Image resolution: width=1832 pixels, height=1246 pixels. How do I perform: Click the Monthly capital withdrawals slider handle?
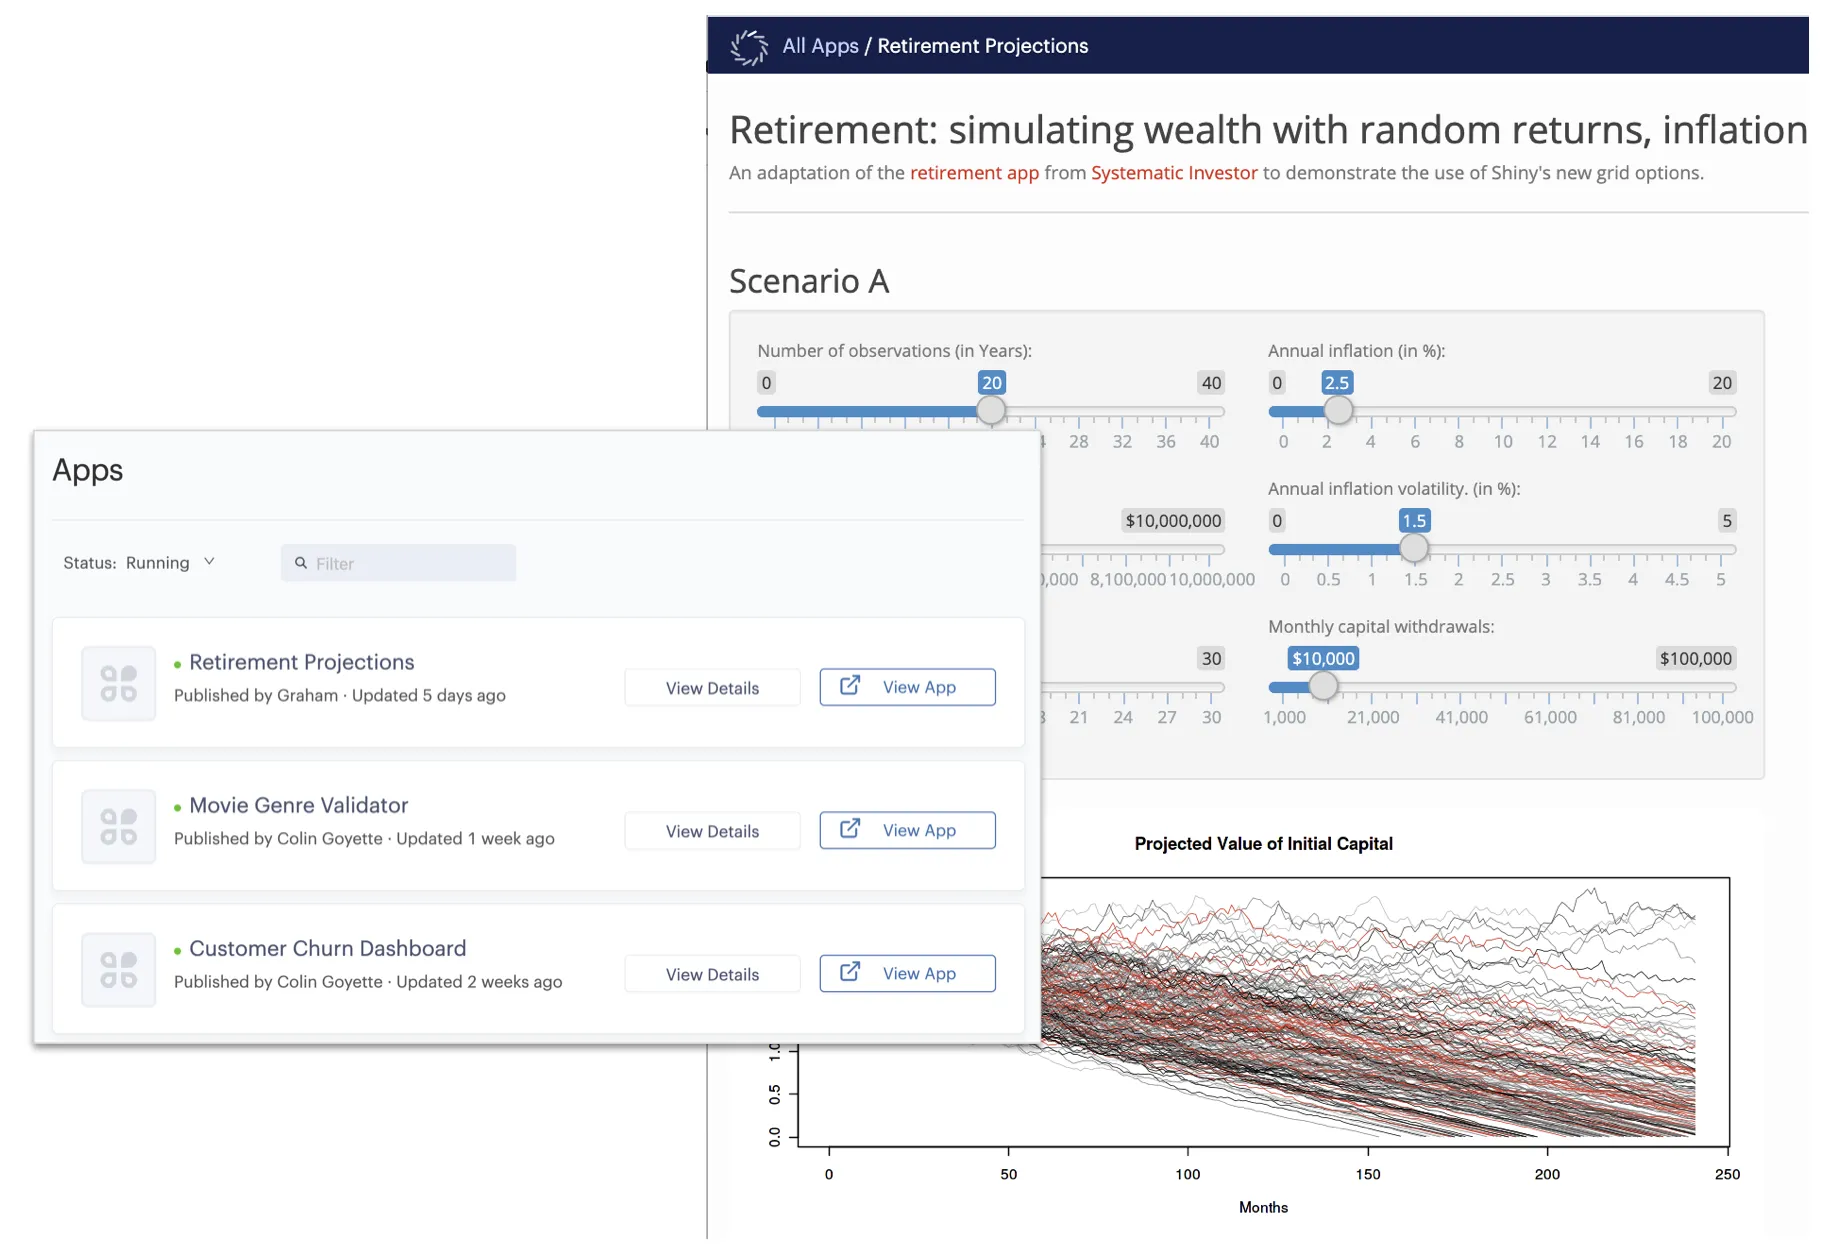pyautogui.click(x=1323, y=686)
